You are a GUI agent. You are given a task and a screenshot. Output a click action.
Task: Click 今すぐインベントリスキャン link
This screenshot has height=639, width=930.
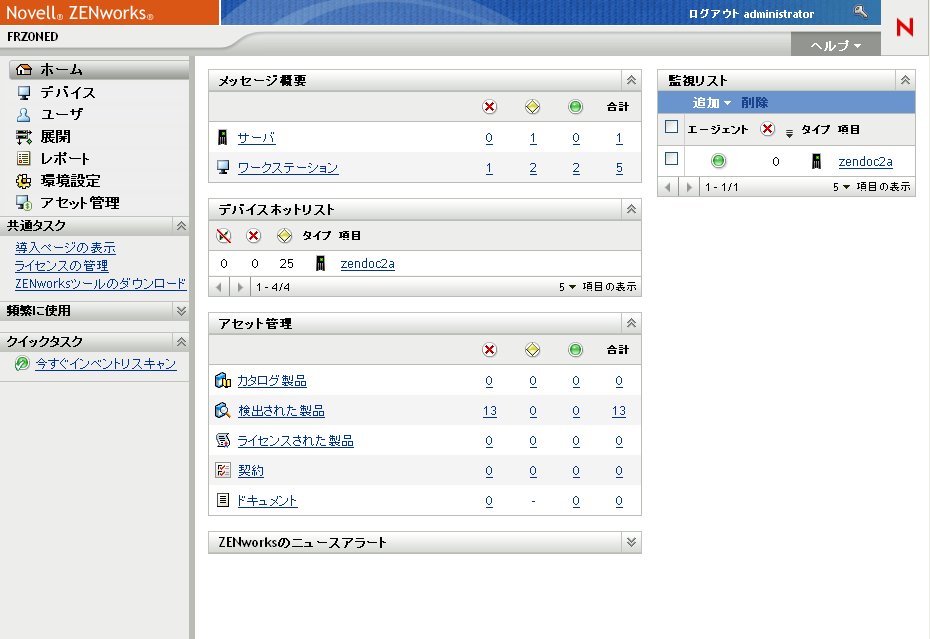pyautogui.click(x=106, y=363)
